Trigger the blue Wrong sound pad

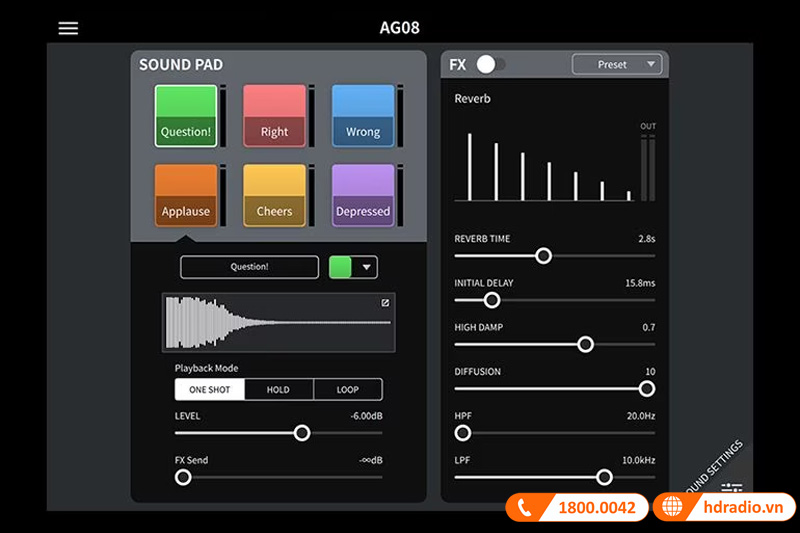[363, 116]
